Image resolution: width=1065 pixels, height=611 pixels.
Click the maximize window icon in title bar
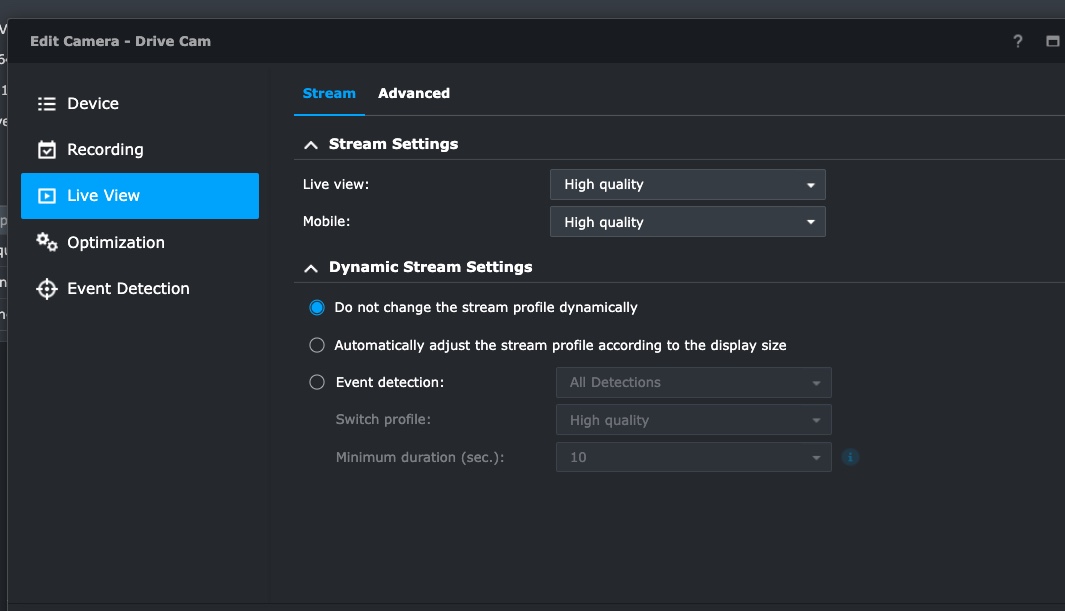1052,41
